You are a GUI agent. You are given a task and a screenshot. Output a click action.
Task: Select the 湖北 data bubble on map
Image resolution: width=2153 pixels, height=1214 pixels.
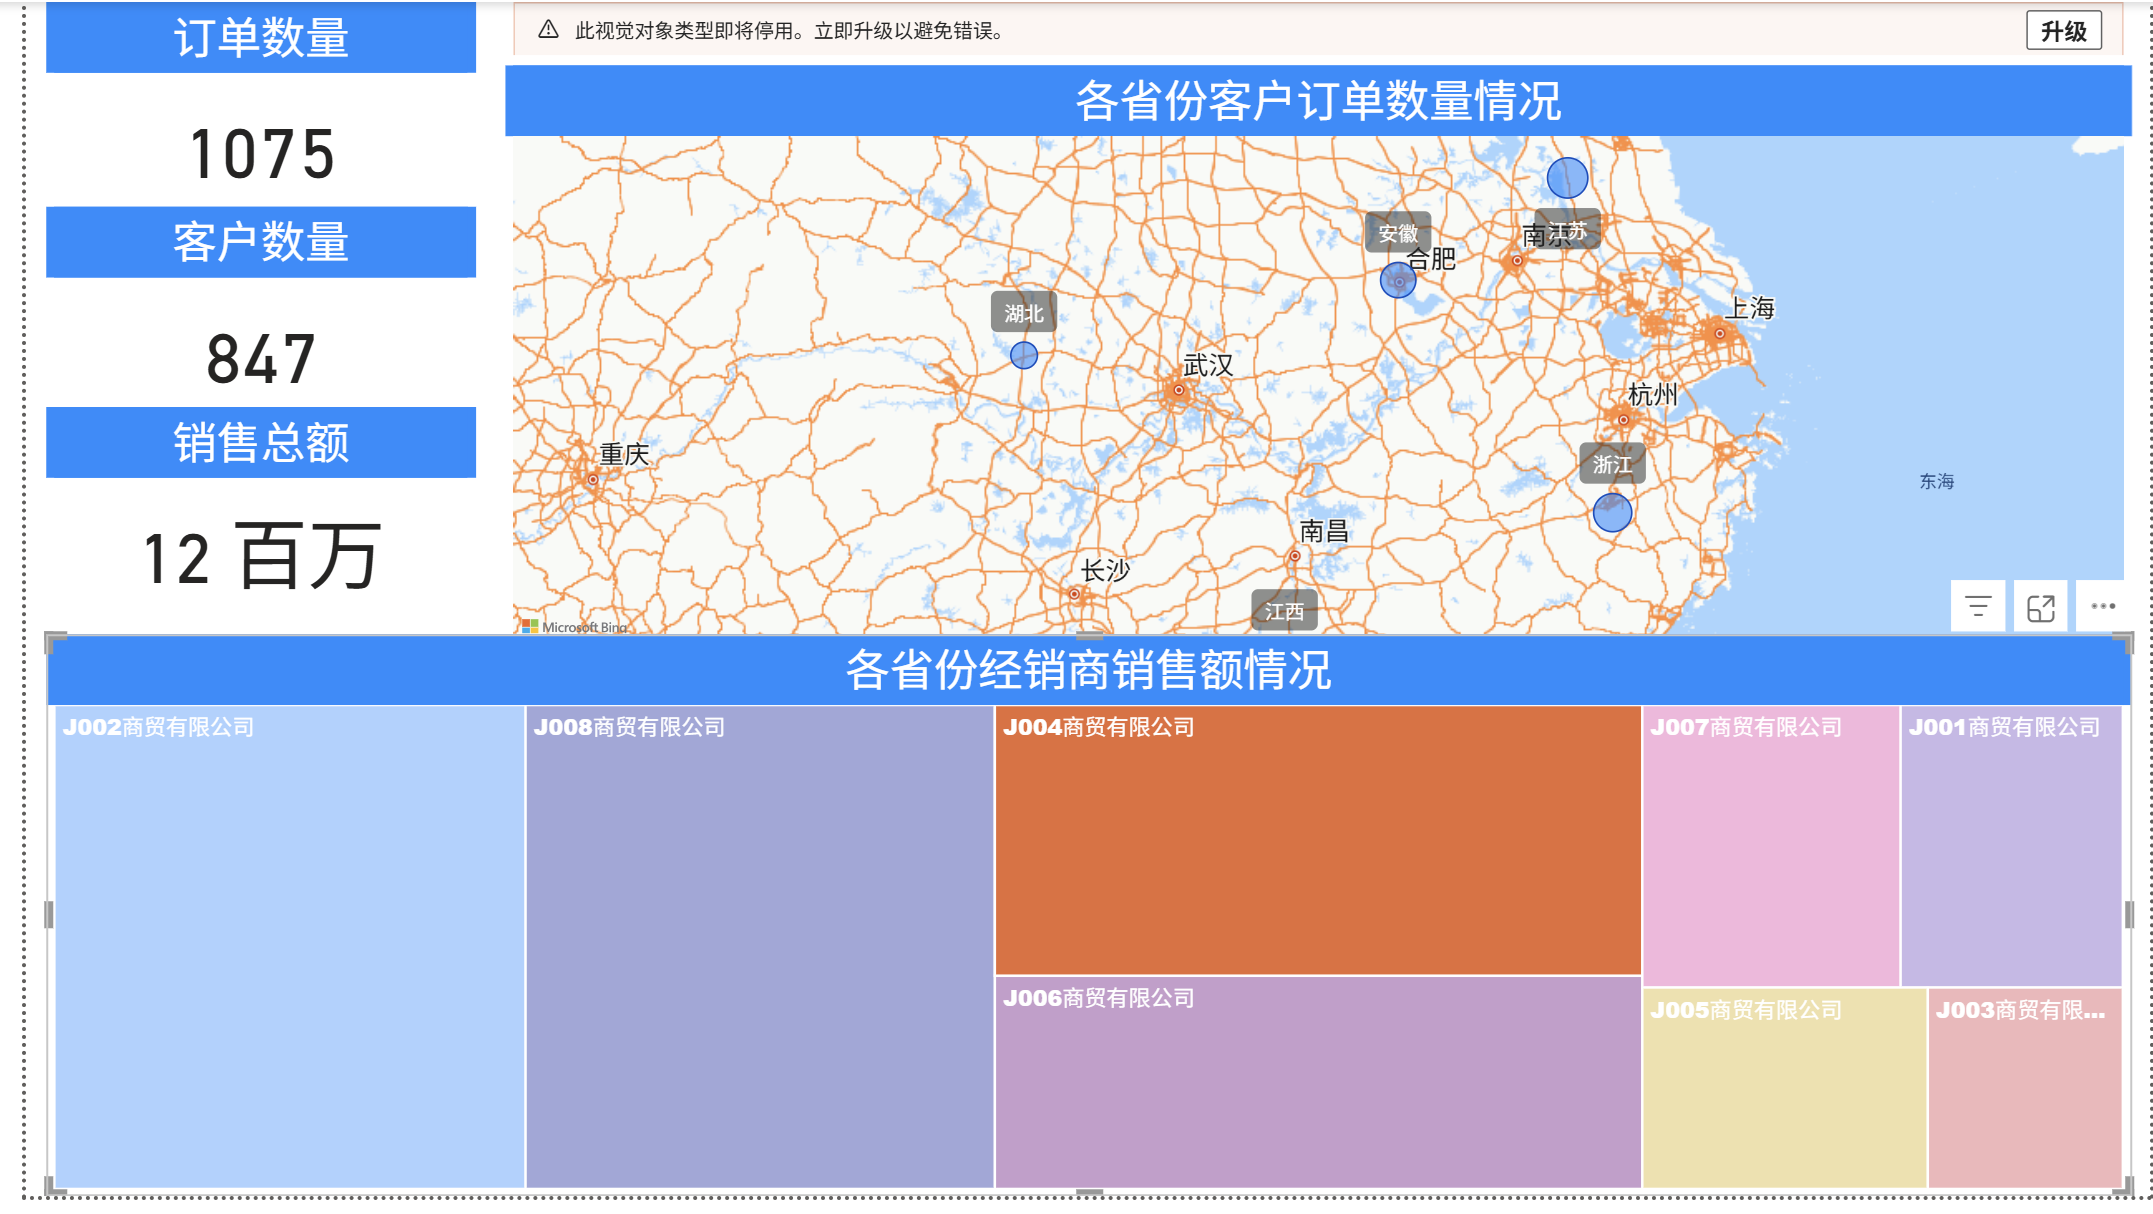pos(1023,355)
